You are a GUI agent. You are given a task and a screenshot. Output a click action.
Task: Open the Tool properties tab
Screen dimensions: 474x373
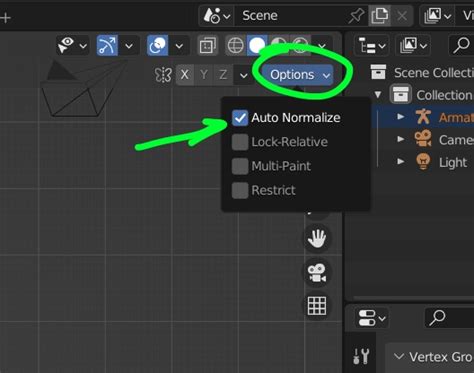(361, 356)
